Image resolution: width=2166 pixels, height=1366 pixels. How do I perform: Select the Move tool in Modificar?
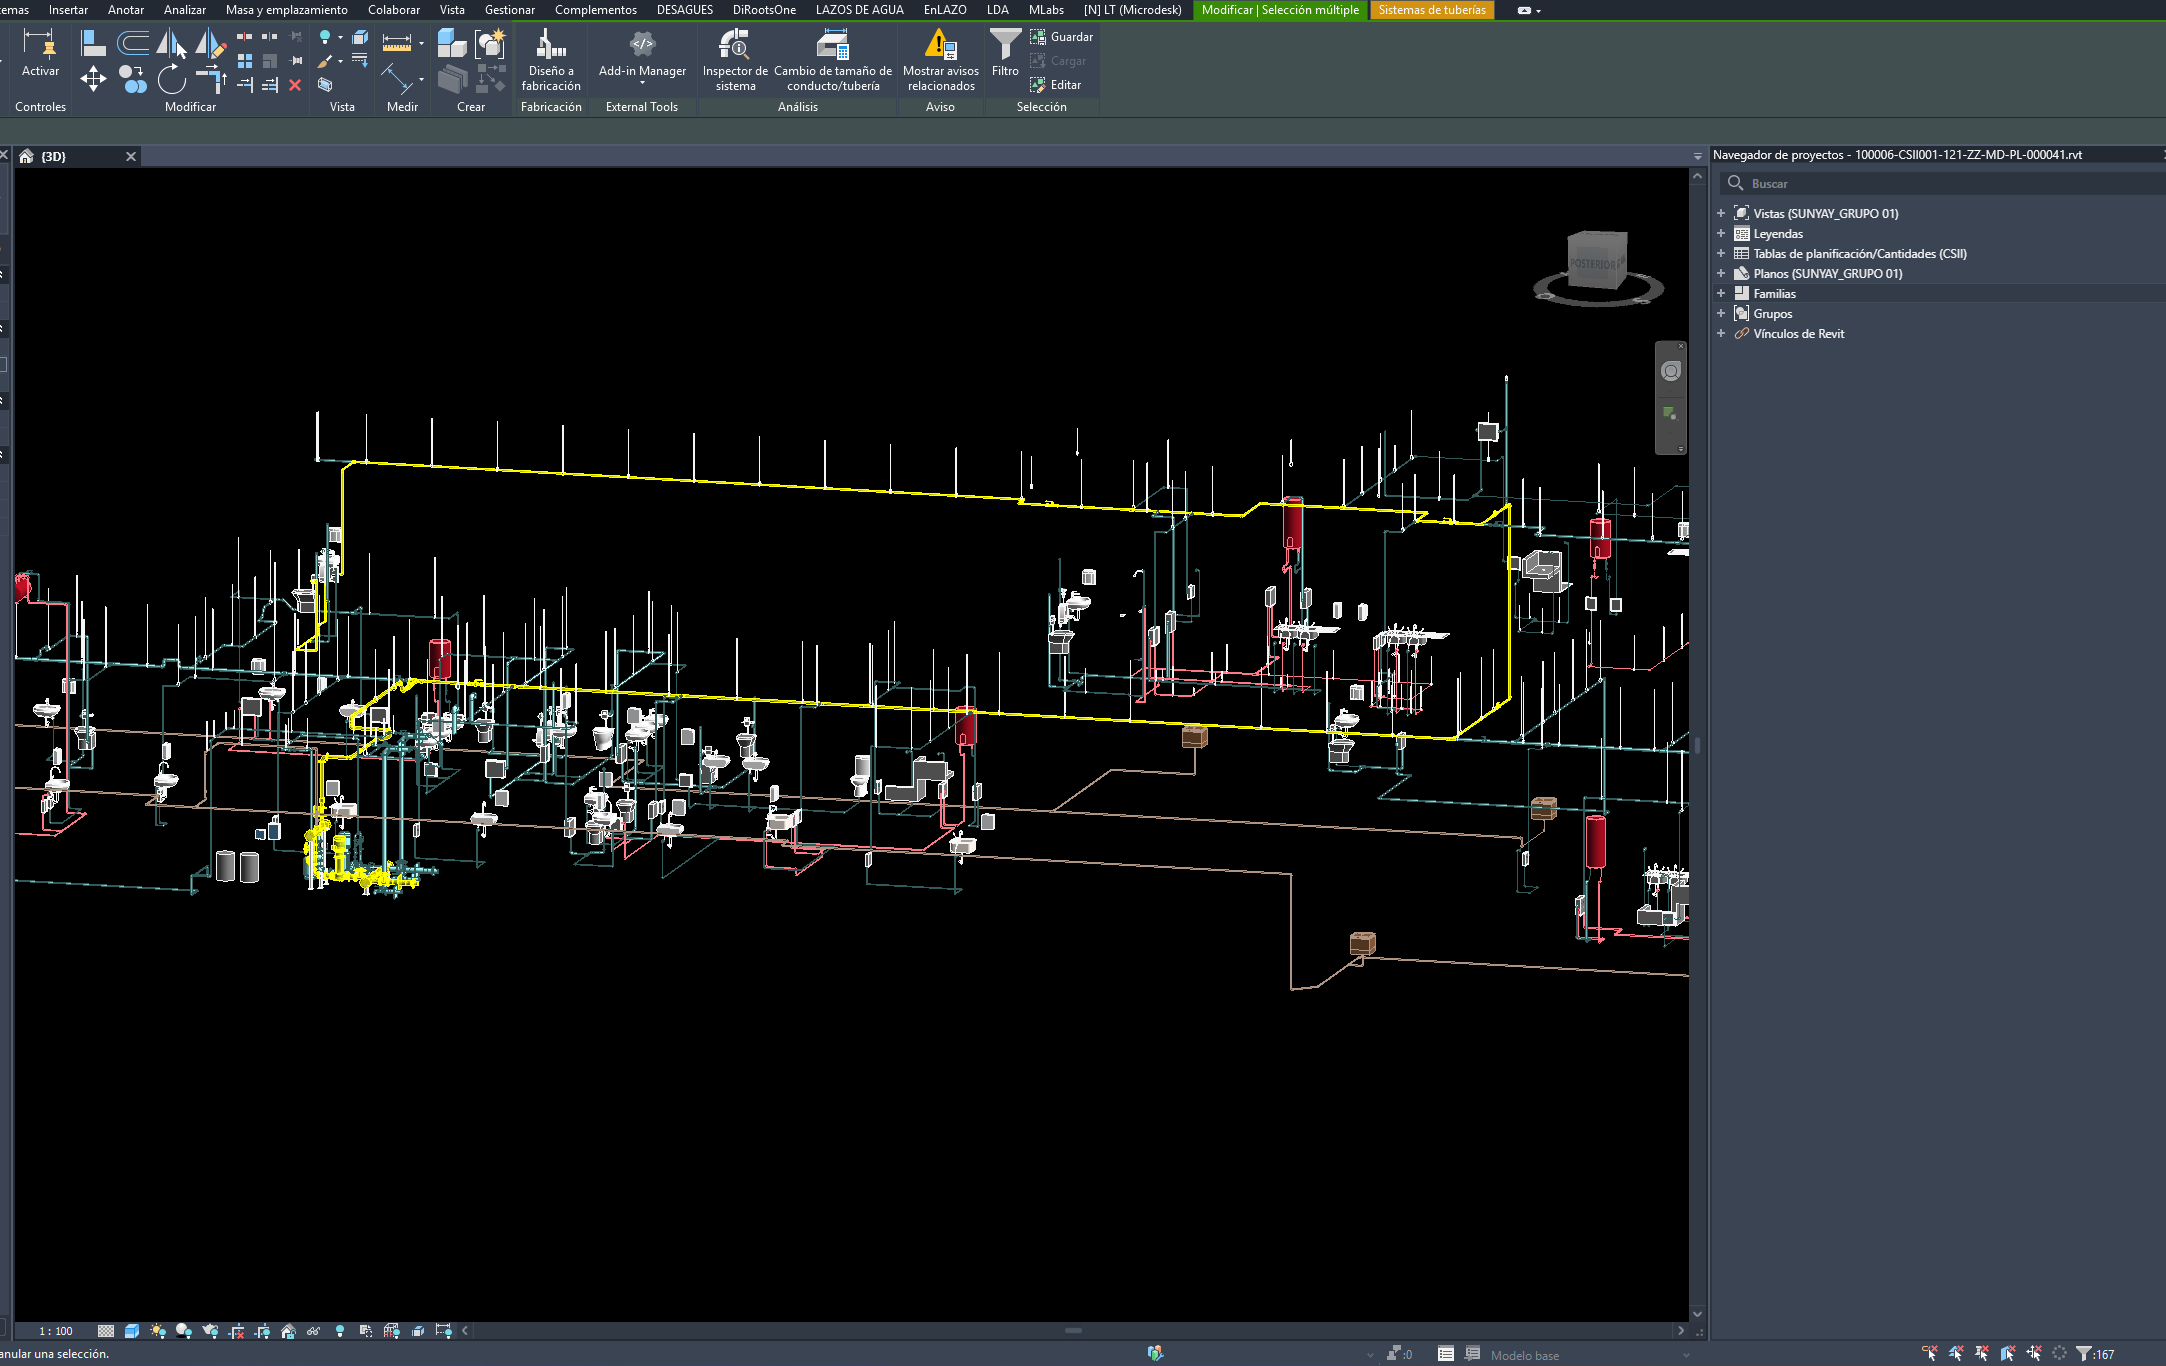(93, 78)
